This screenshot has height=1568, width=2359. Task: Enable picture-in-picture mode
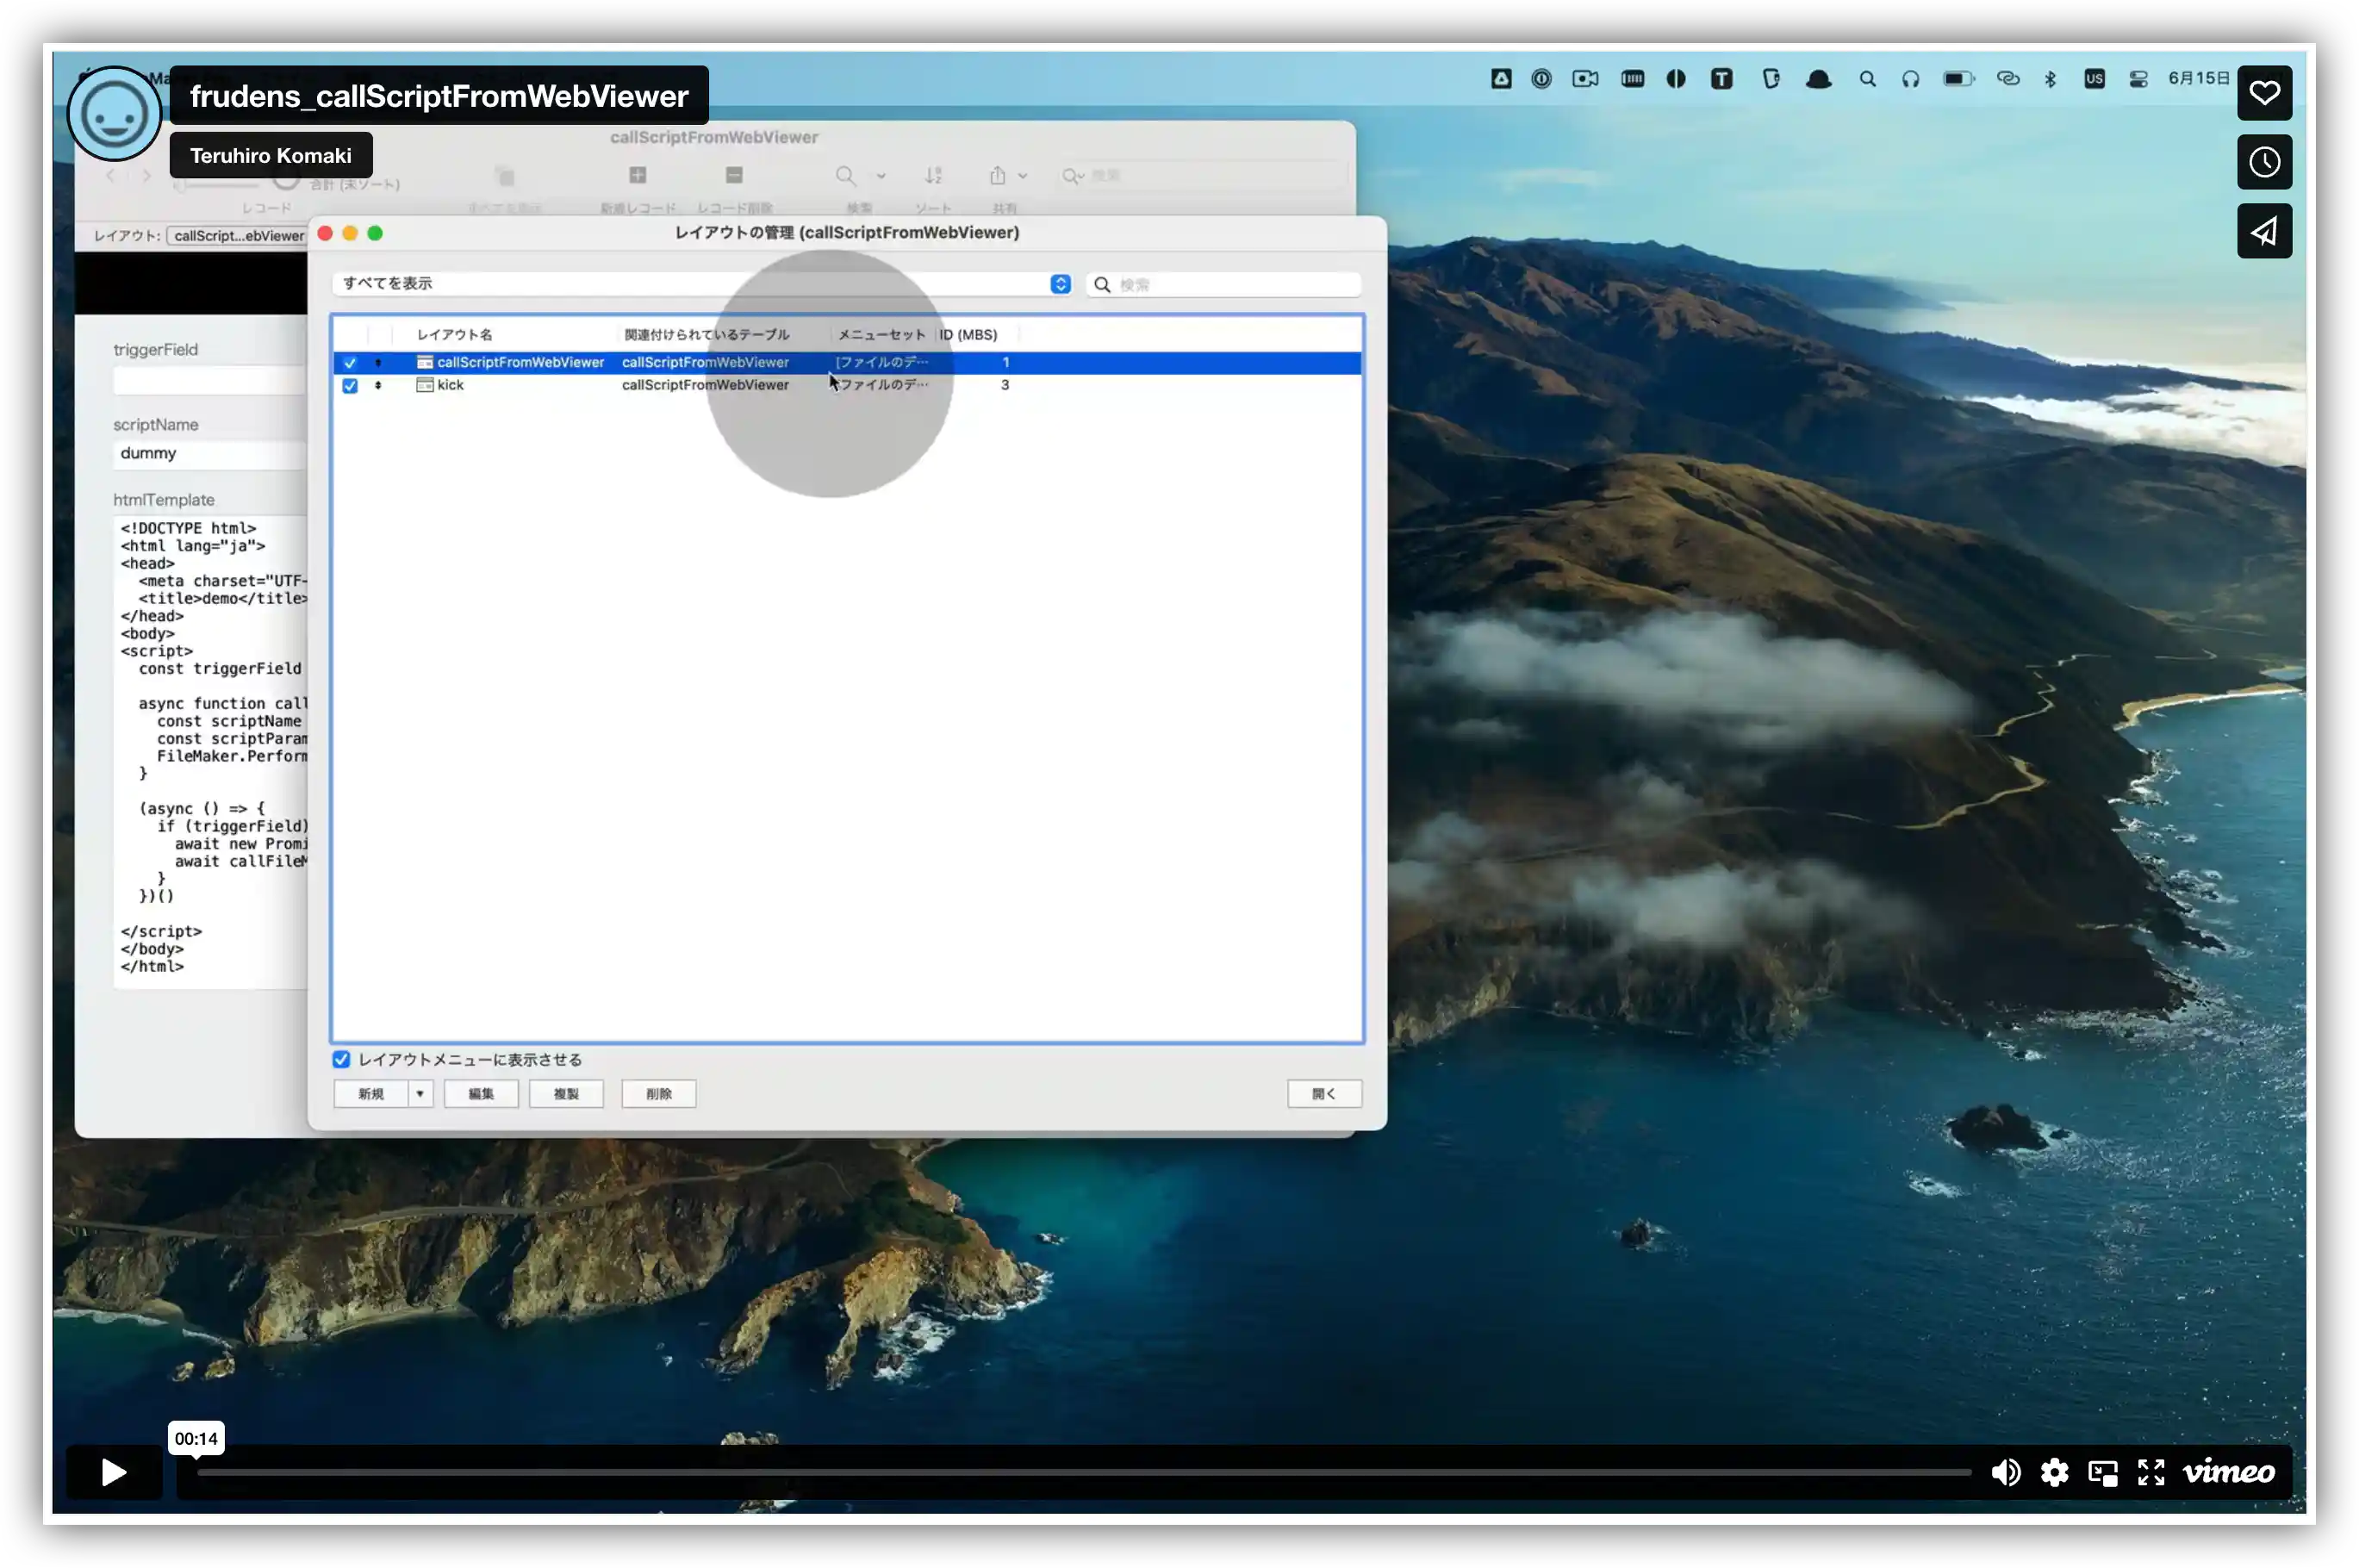[x=2102, y=1472]
